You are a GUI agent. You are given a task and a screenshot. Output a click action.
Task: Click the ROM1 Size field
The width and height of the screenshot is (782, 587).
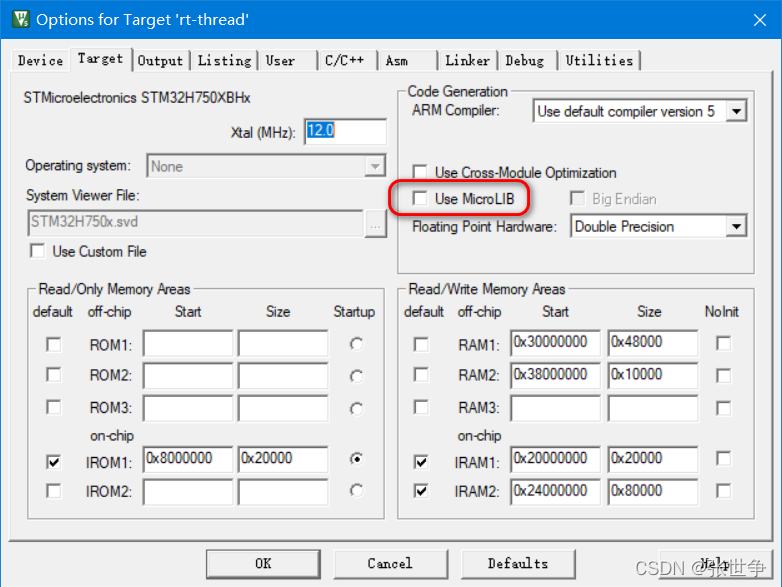283,343
